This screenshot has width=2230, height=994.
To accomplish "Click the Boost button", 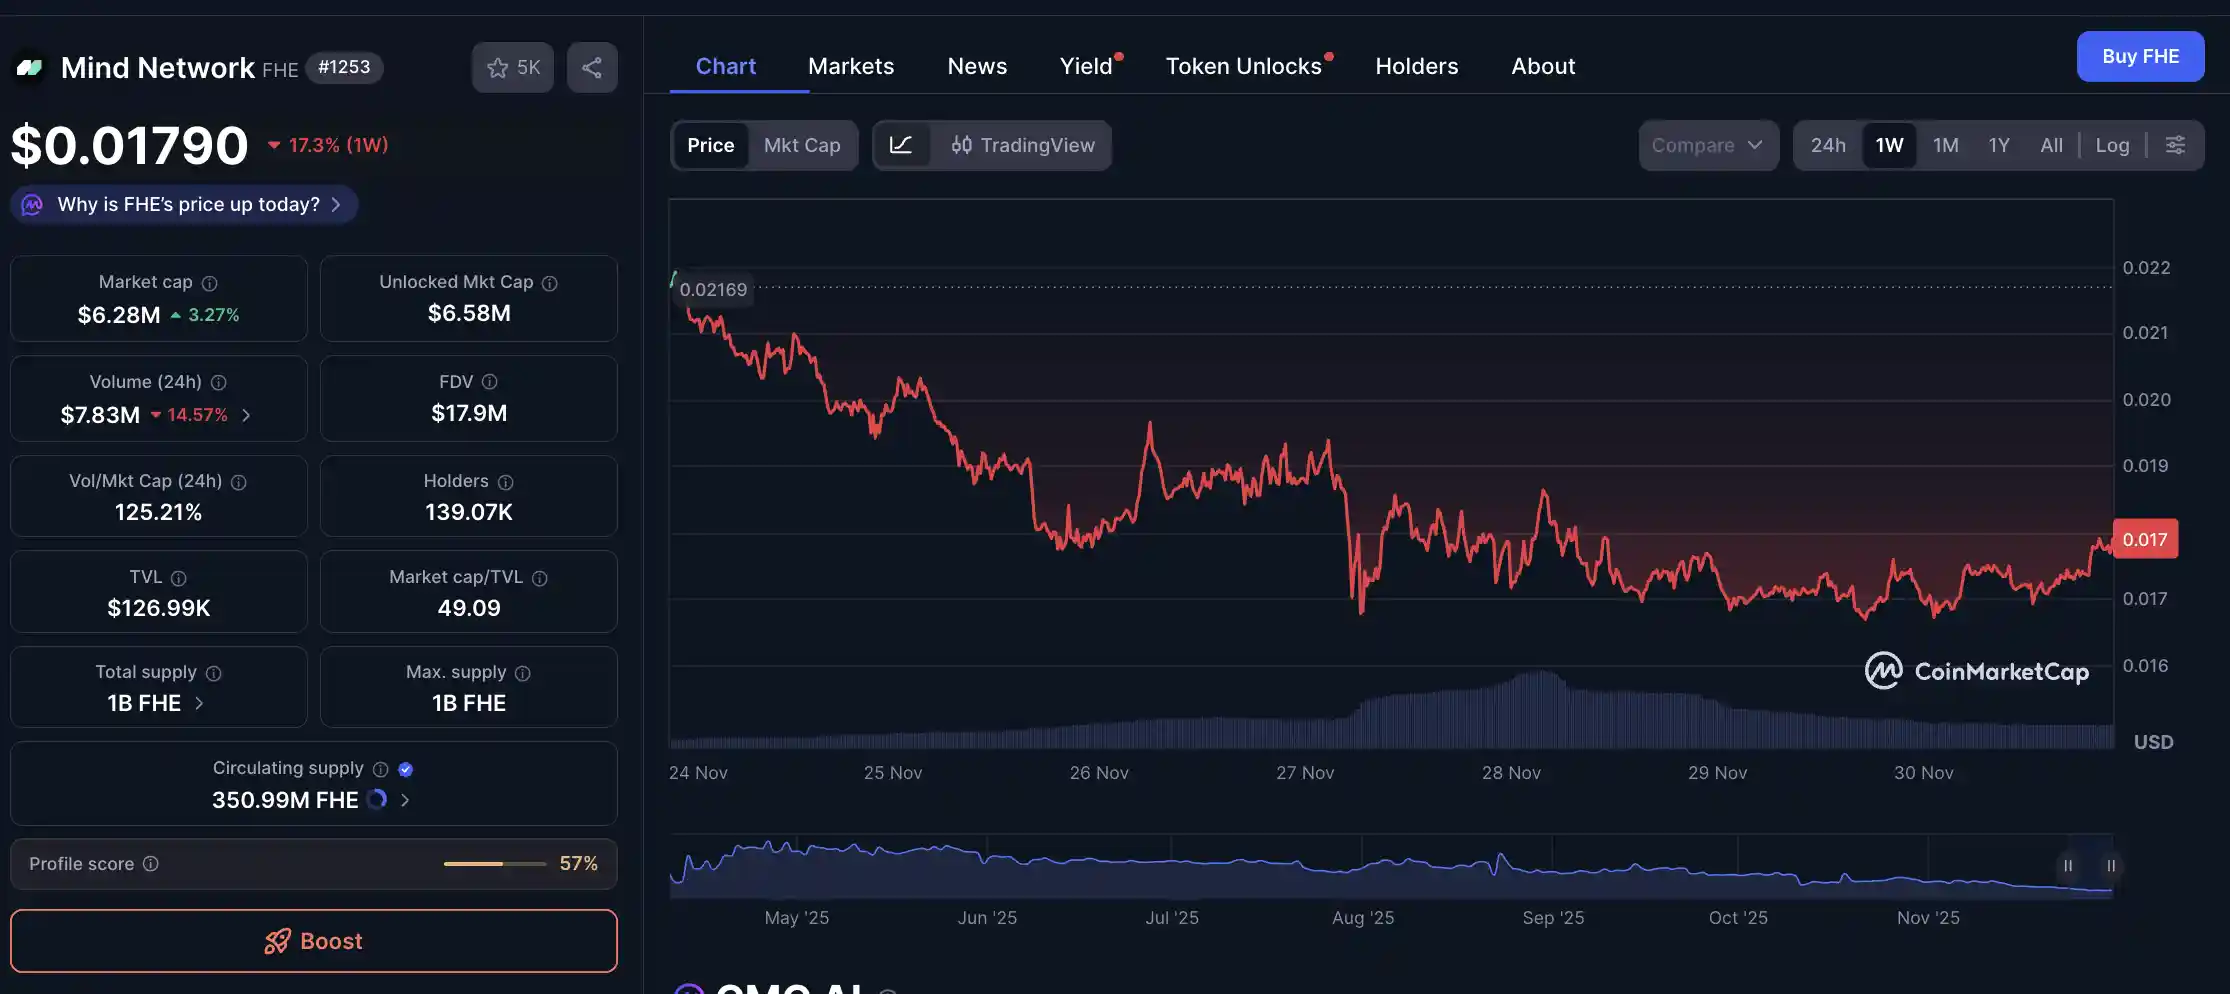I will [314, 940].
